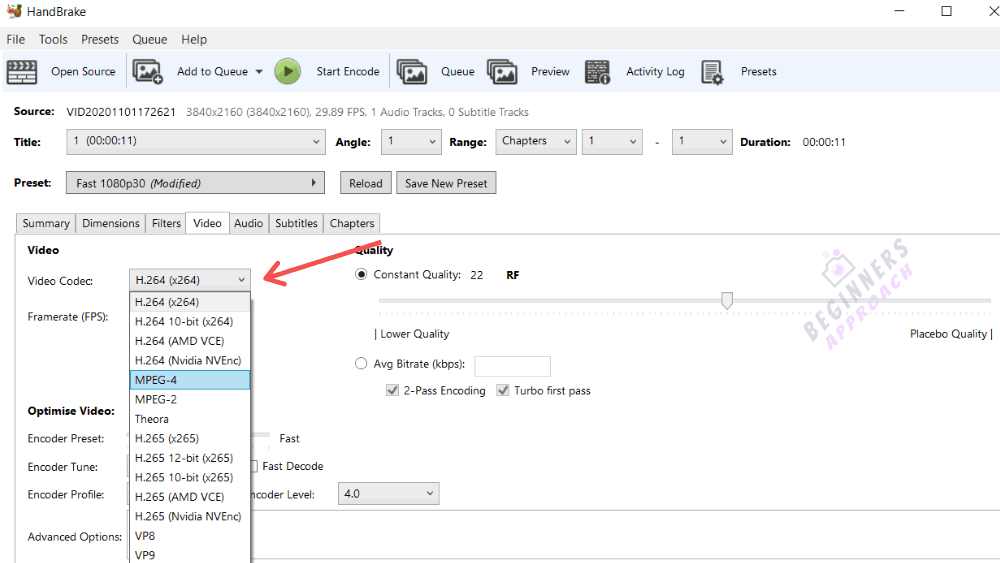Select Avg Bitrate (kbps) radio button
The height and width of the screenshot is (563, 1000).
pyautogui.click(x=361, y=363)
